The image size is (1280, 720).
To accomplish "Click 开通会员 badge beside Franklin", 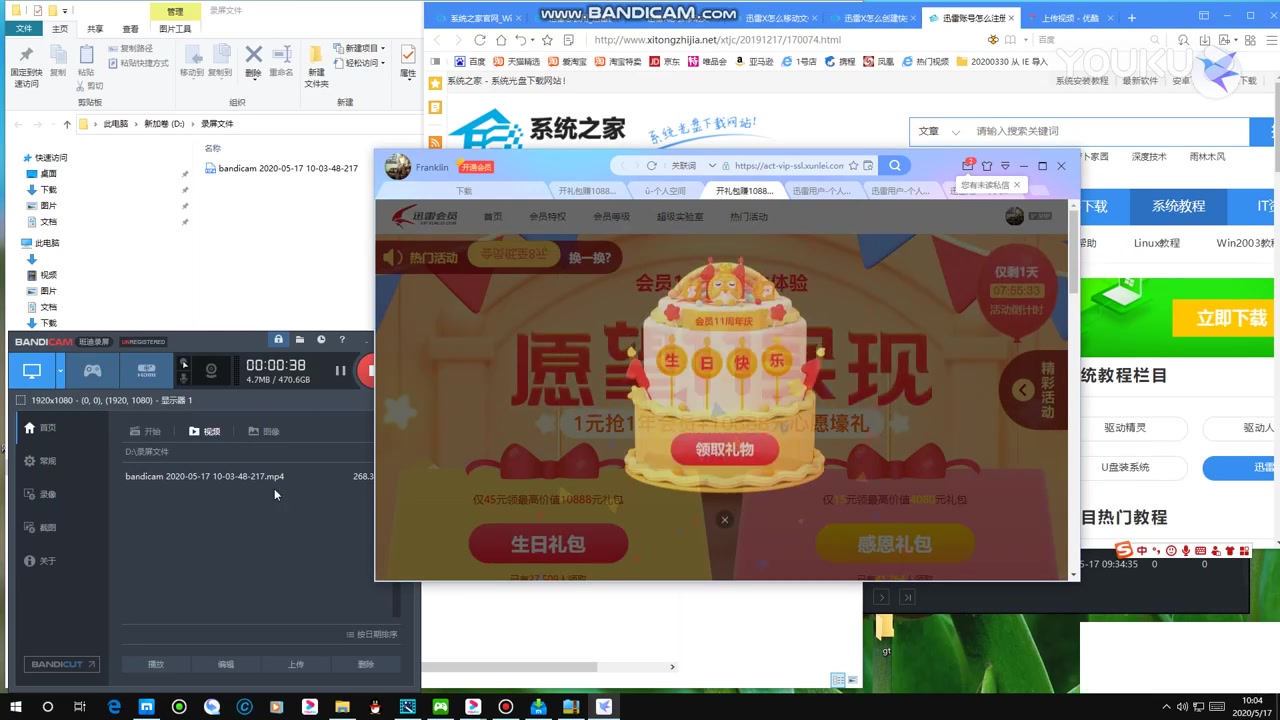I will click(476, 167).
